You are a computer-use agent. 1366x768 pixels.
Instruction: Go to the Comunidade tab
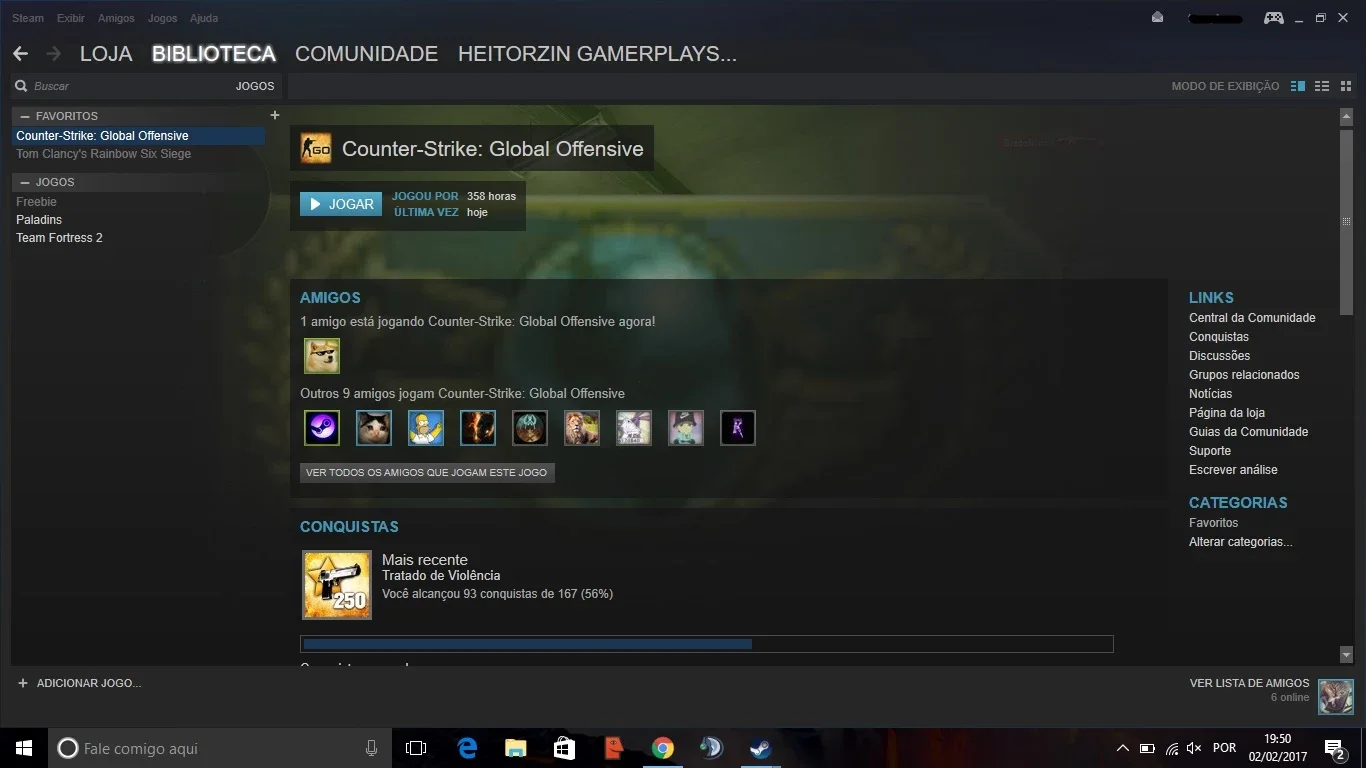[366, 54]
